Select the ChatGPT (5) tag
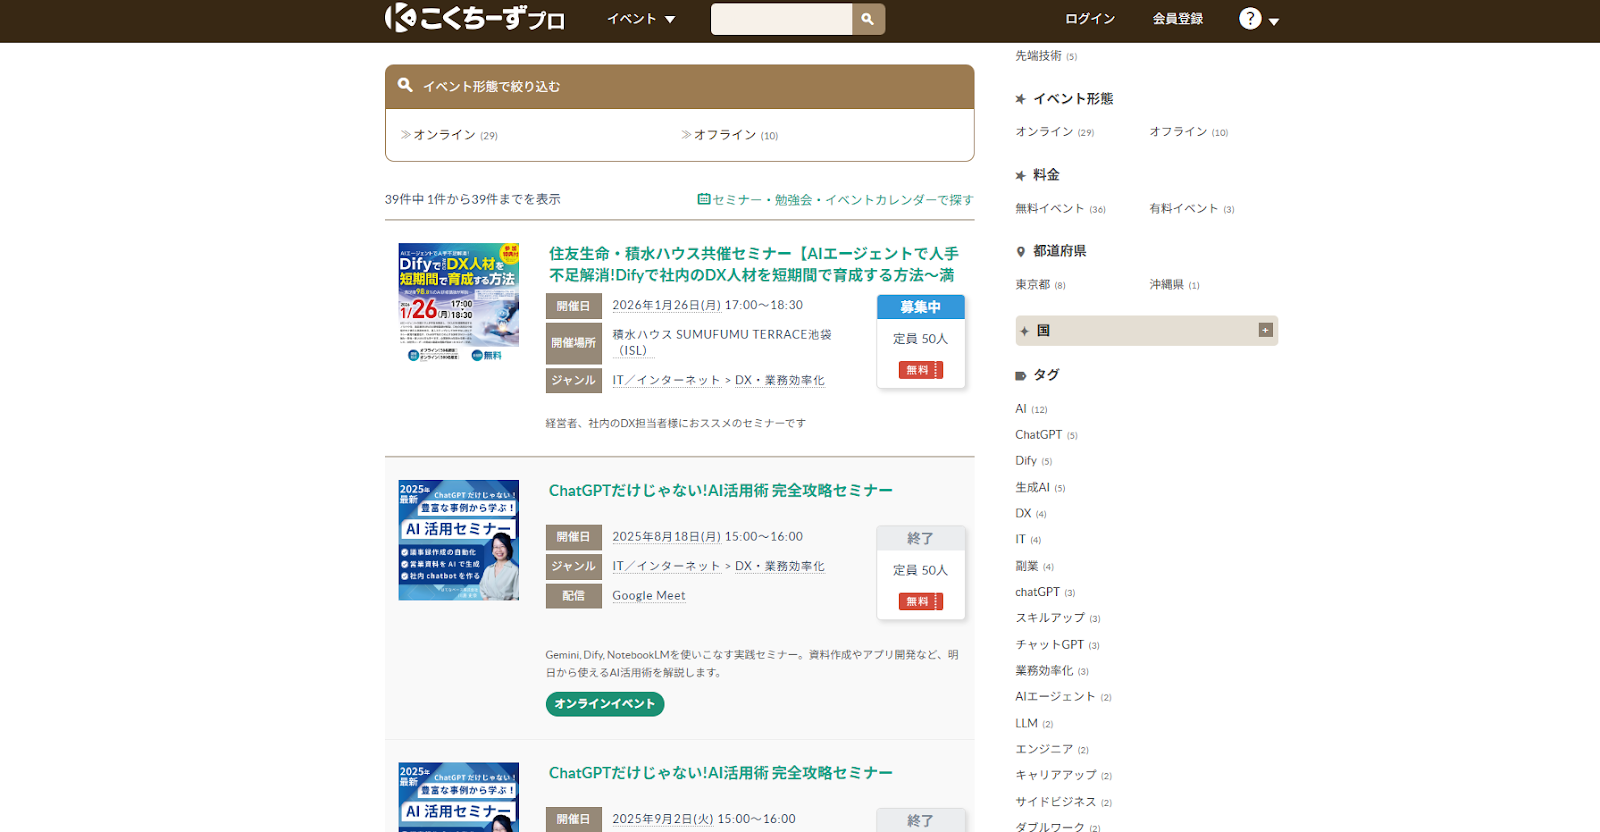Image resolution: width=1600 pixels, height=832 pixels. point(1046,435)
